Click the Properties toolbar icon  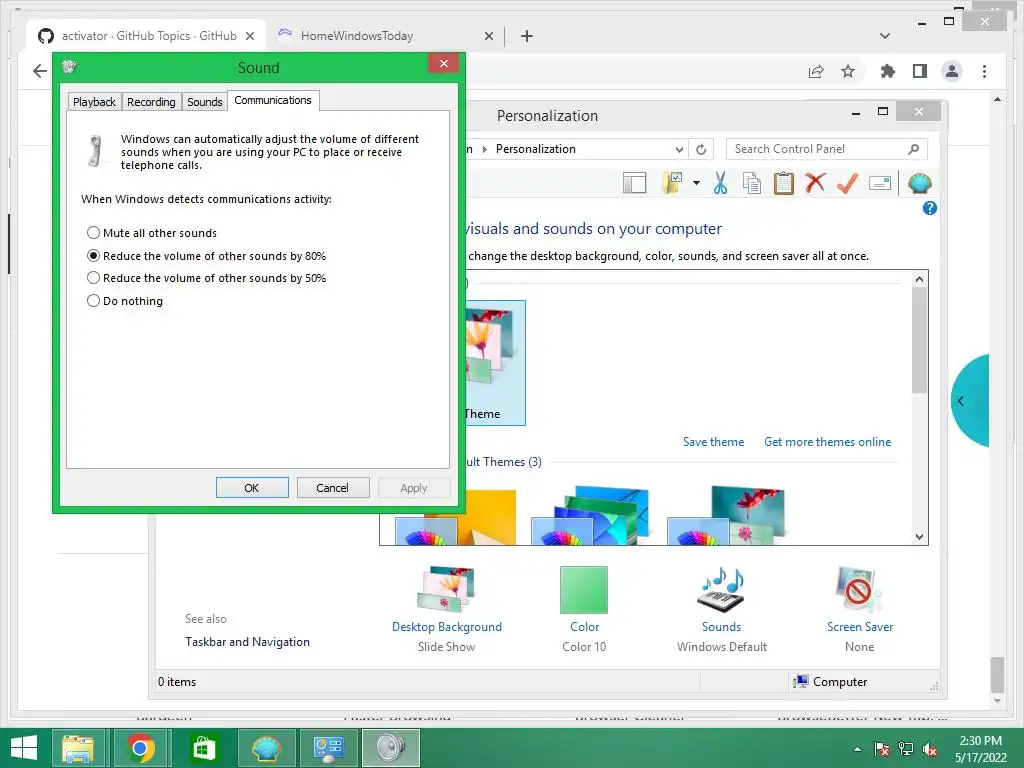880,184
